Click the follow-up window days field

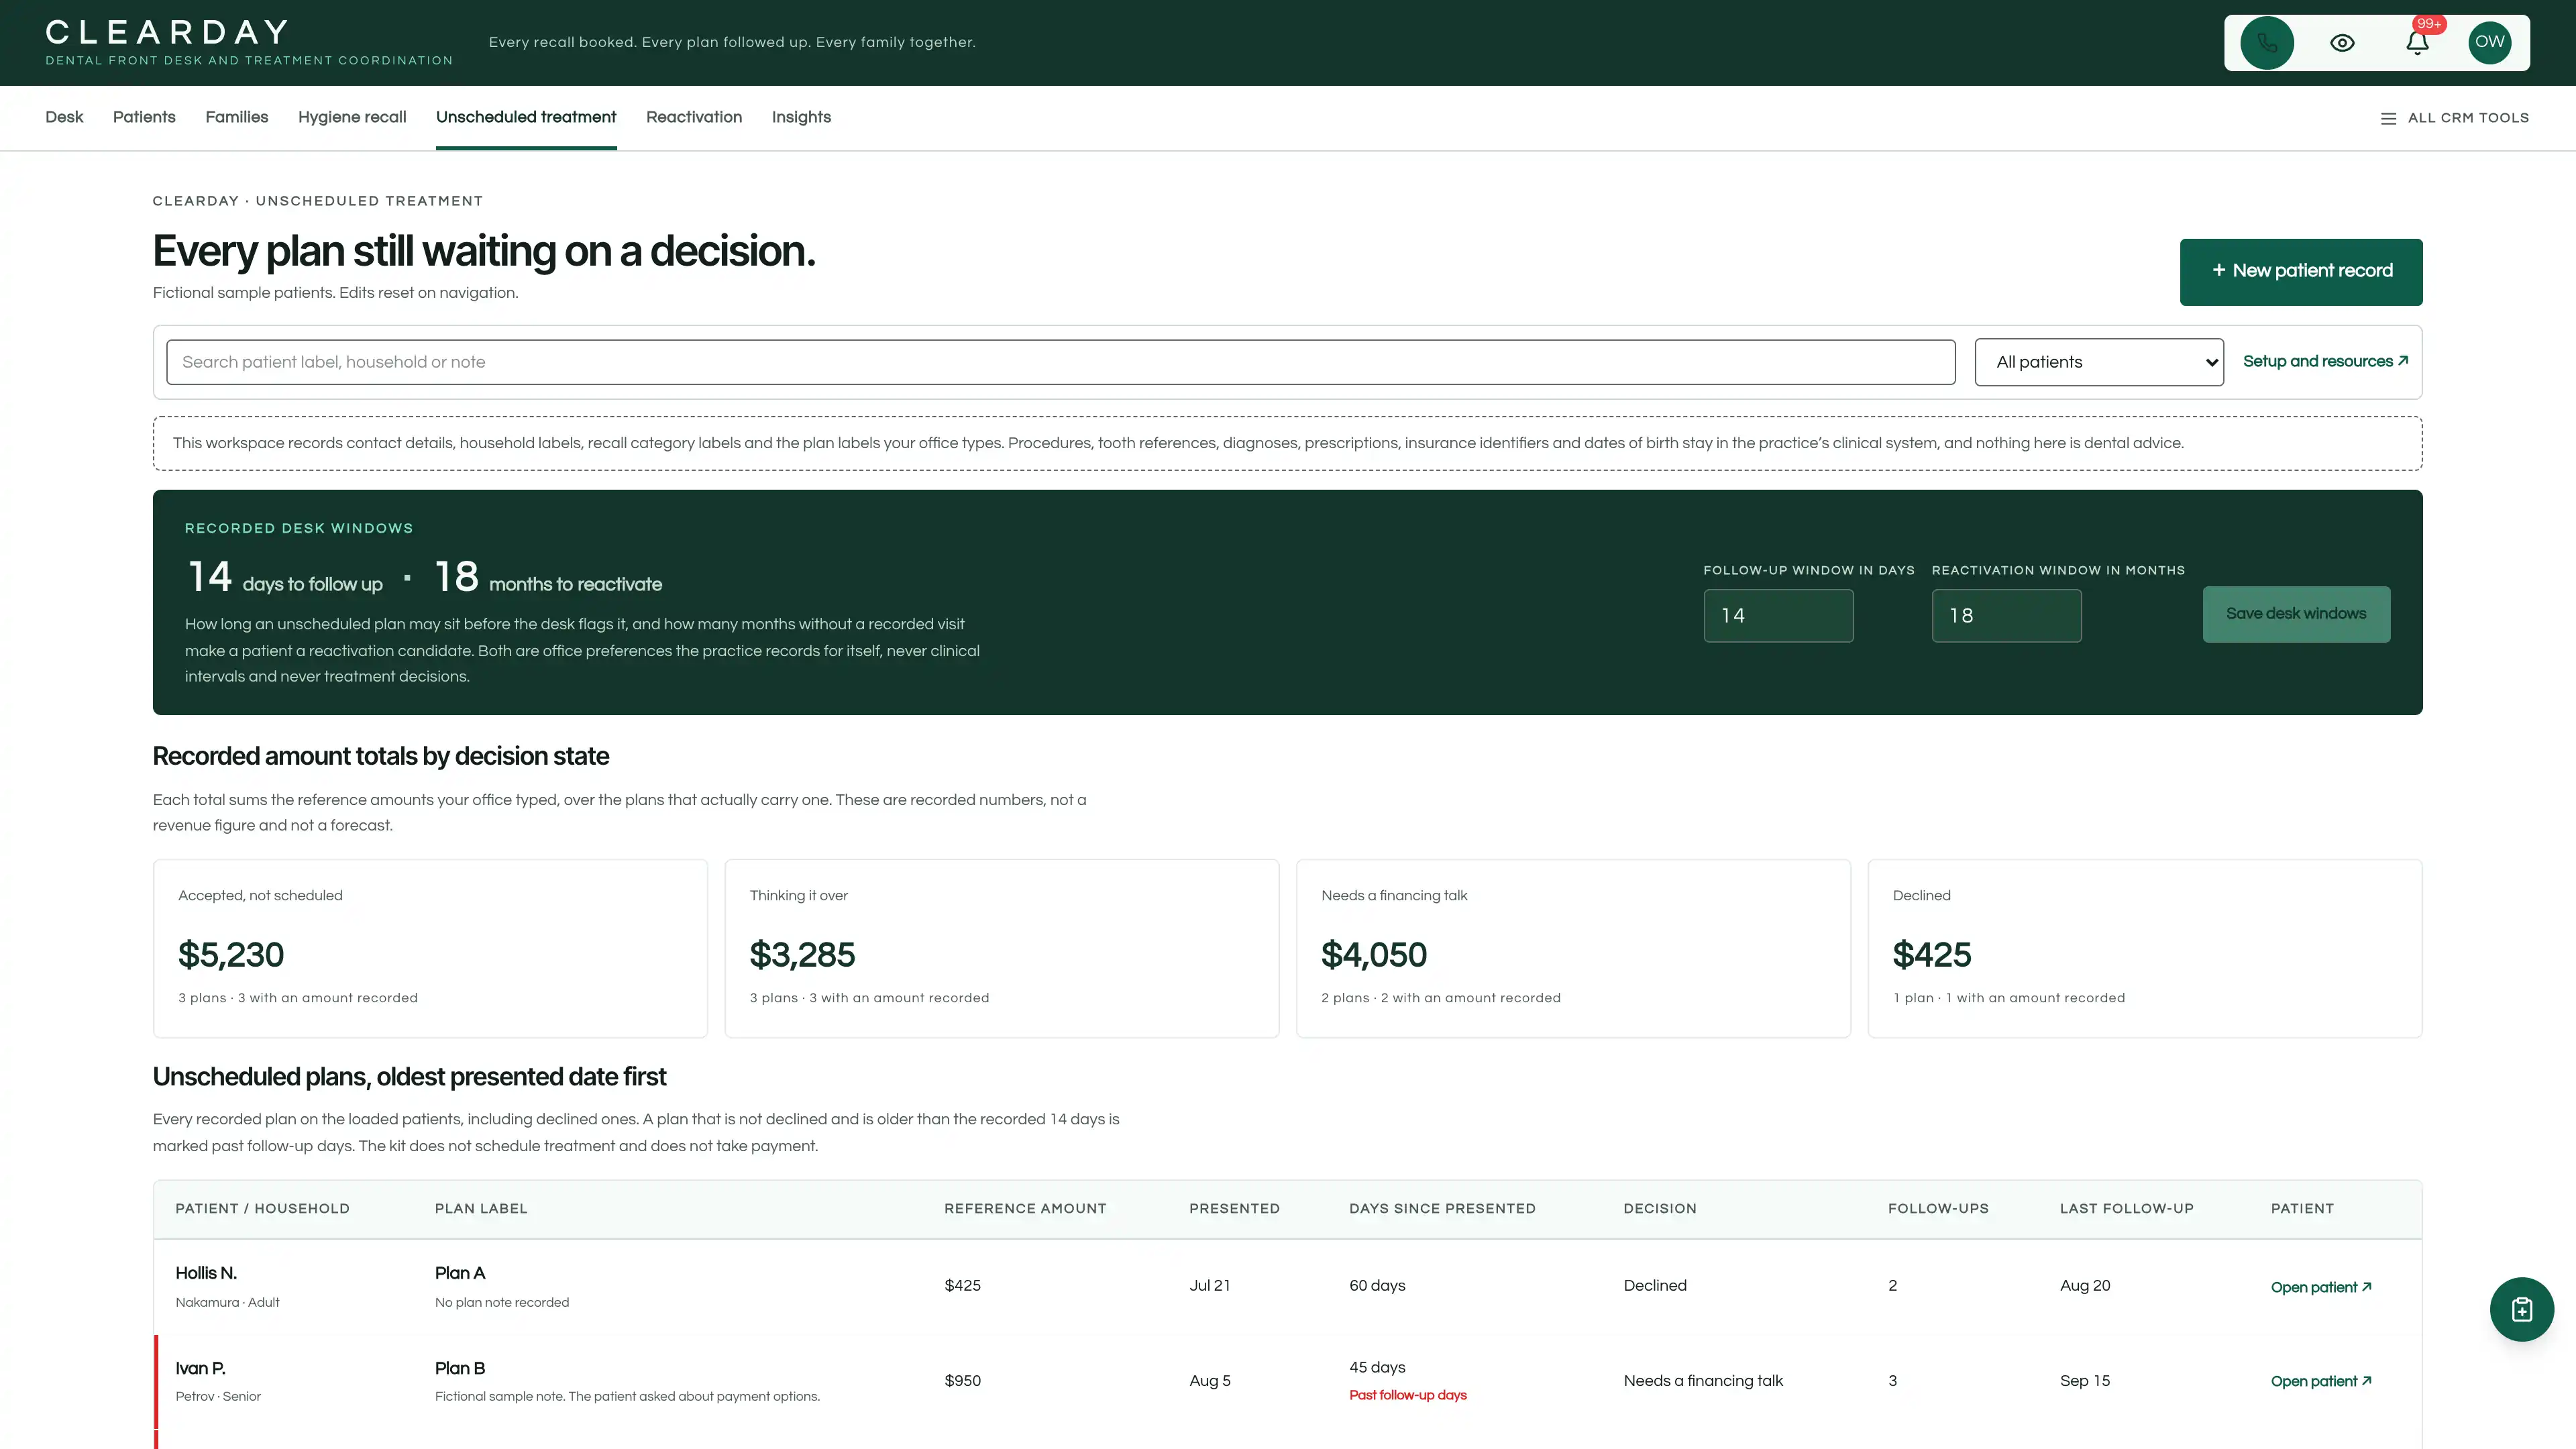coord(1778,615)
